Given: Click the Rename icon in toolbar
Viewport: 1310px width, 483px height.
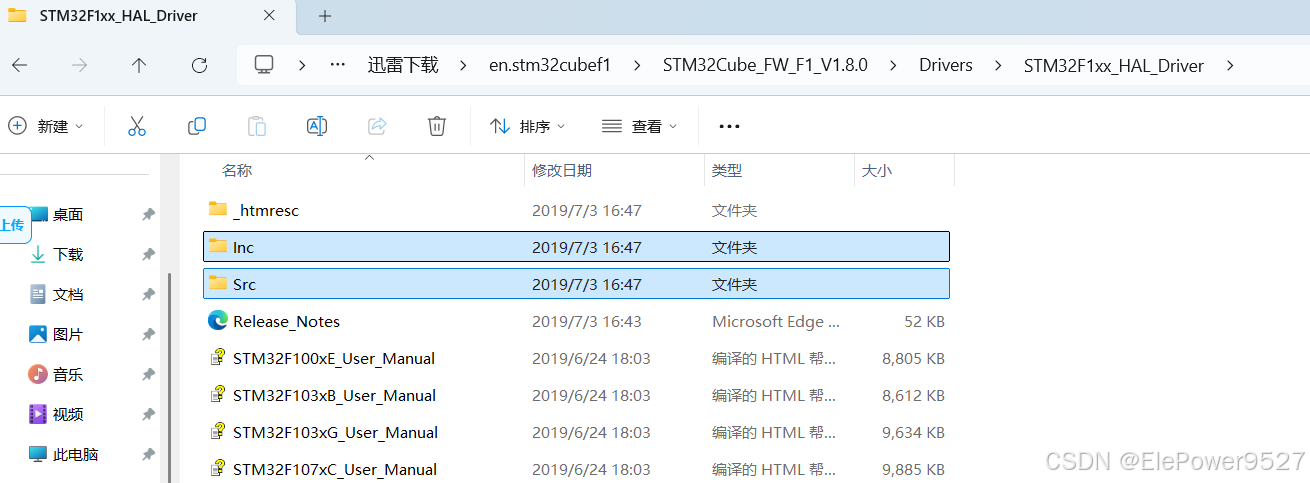Looking at the screenshot, I should (317, 126).
